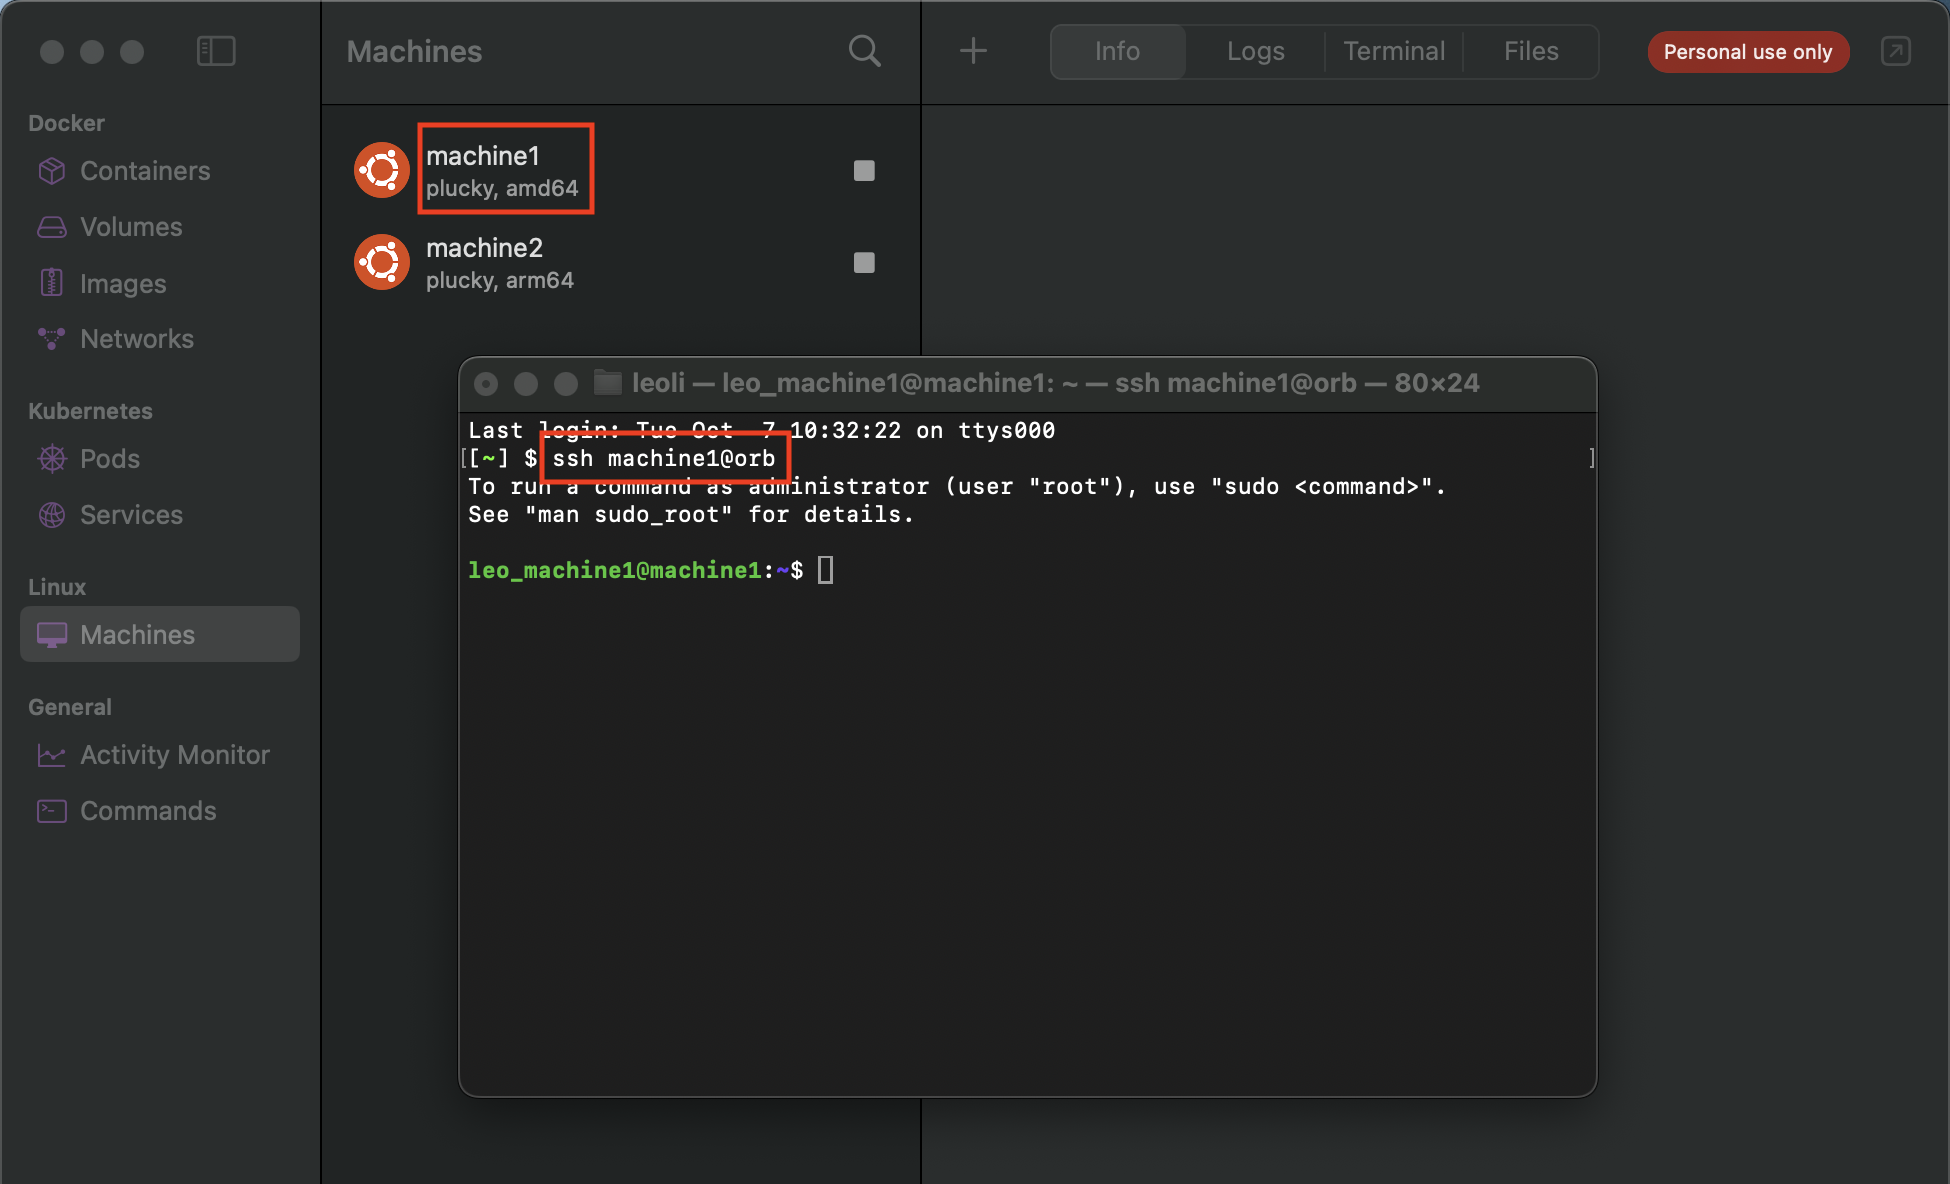Viewport: 1950px width, 1184px height.
Task: Click the search magnifier in Machines
Action: click(x=864, y=51)
